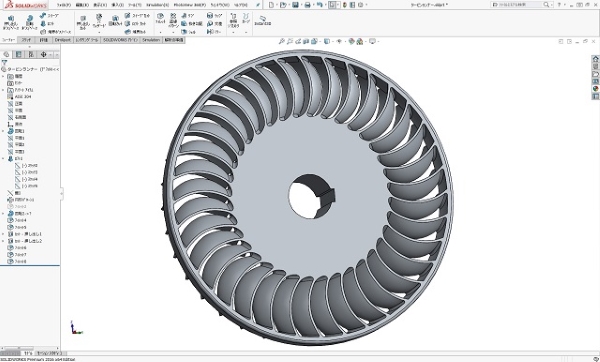Toggle the Rebuild traffic-light icon
Image resolution: width=600 pixels, height=362 pixels.
[x=344, y=5]
